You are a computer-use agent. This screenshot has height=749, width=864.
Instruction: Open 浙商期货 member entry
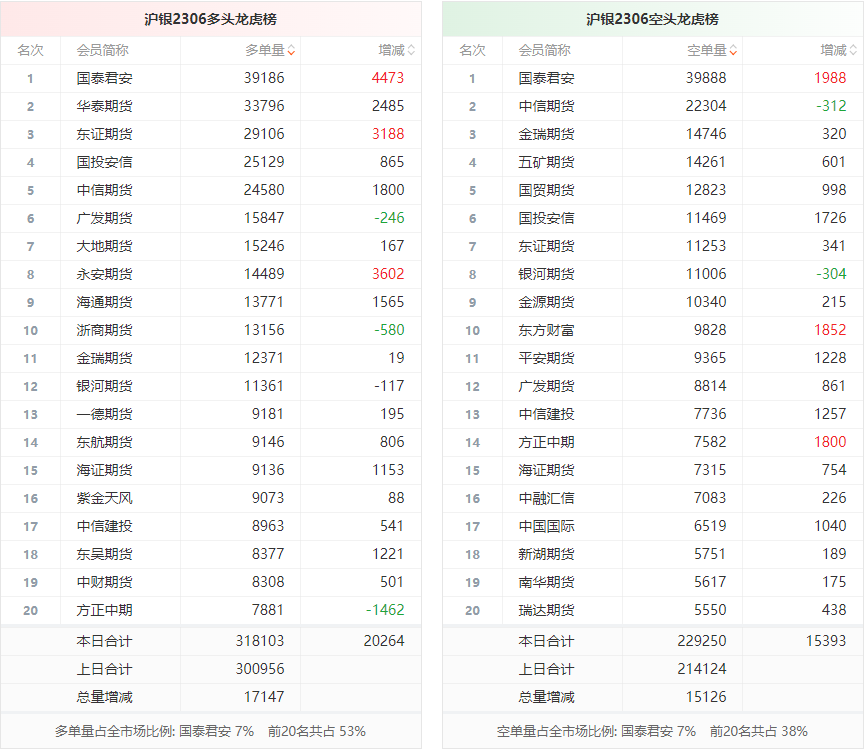click(104, 330)
